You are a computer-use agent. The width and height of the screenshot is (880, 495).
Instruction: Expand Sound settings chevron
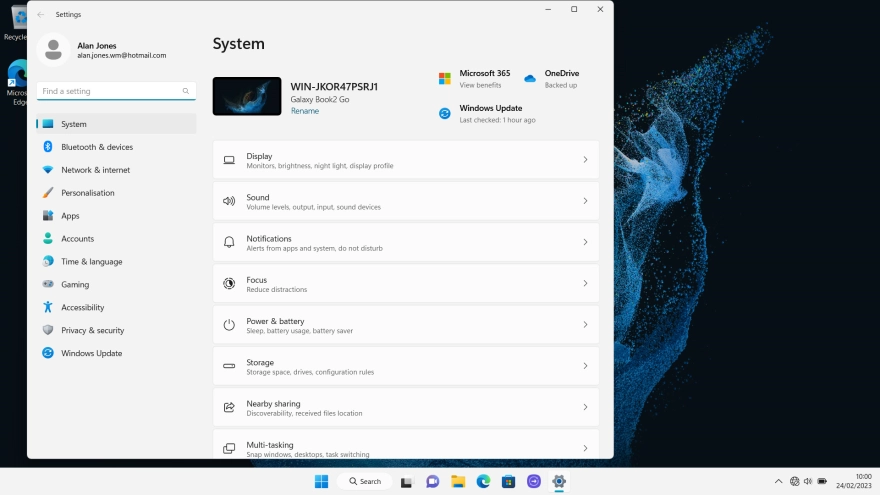585,201
